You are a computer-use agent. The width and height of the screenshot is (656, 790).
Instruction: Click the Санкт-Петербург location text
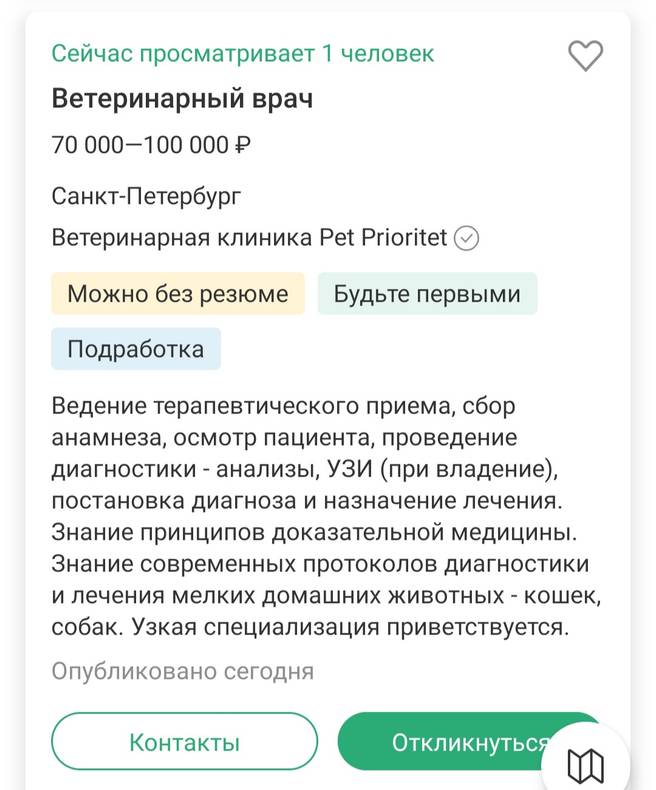point(146,196)
